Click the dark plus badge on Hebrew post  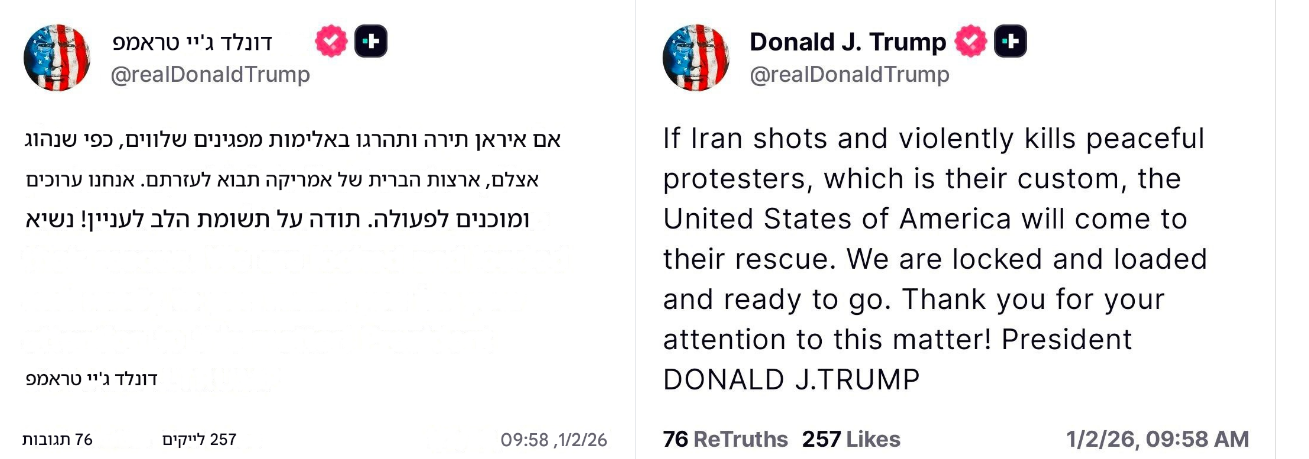pyautogui.click(x=371, y=42)
